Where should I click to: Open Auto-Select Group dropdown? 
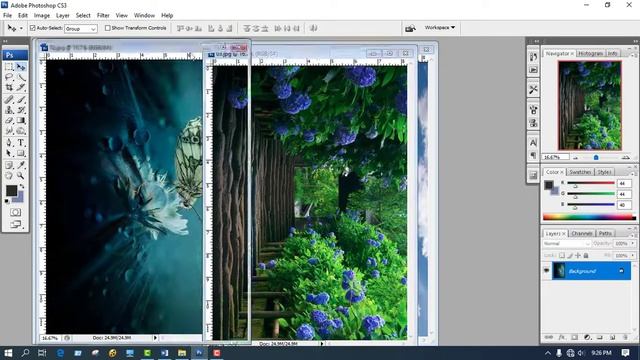[81, 29]
